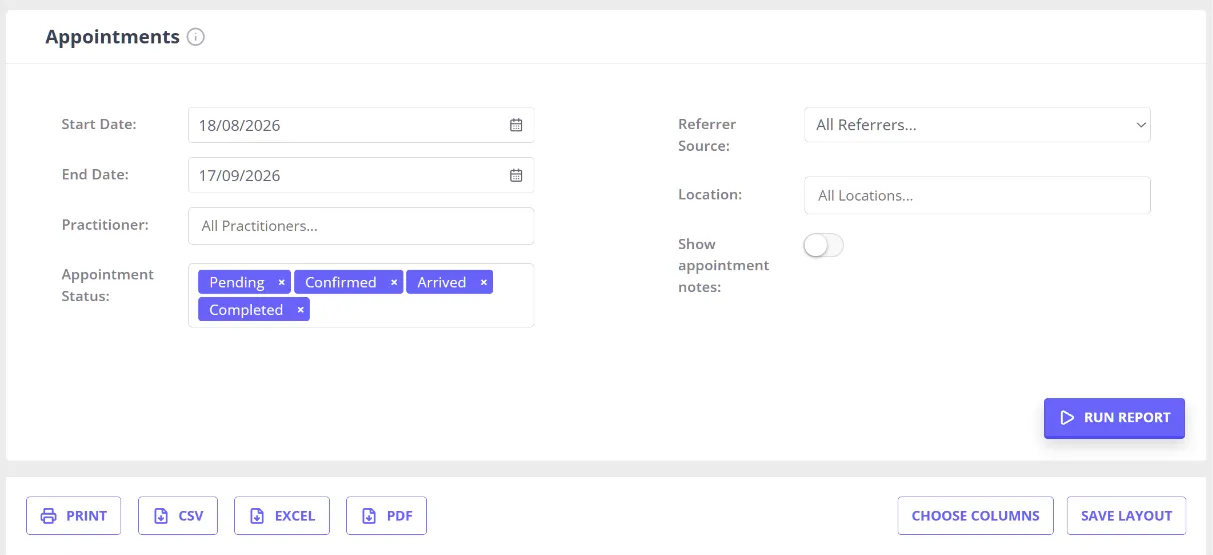1213x555 pixels.
Task: Click the Confirmed status tag label
Action: point(341,283)
